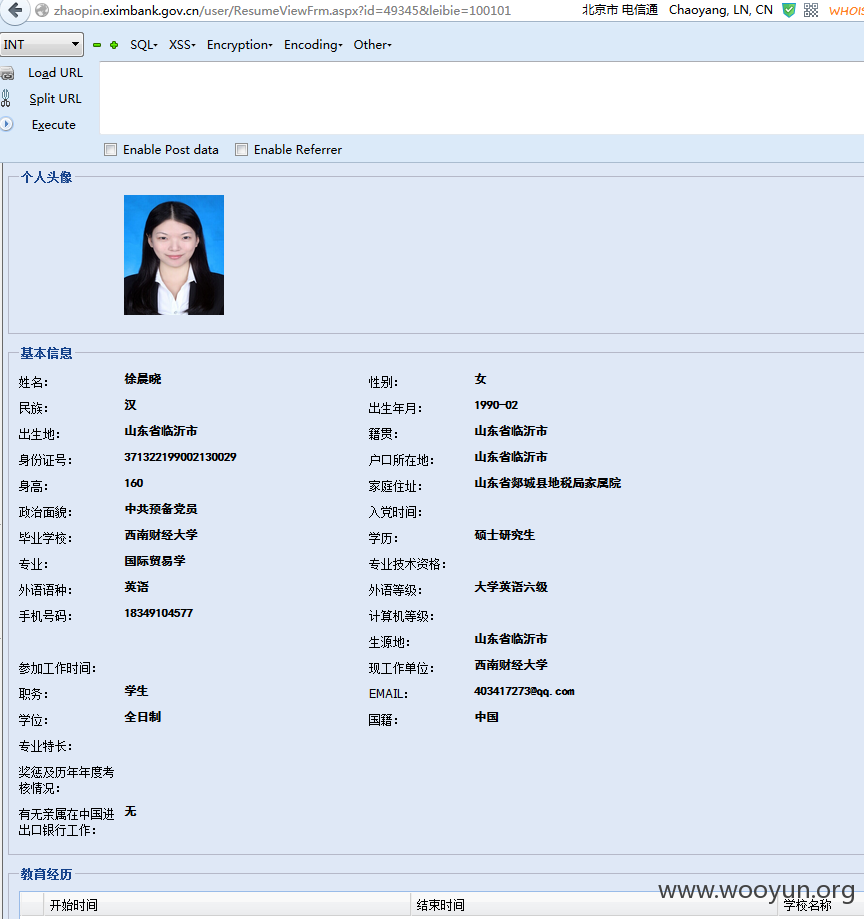Click the browser address bar URL
This screenshot has width=864, height=919.
point(282,11)
